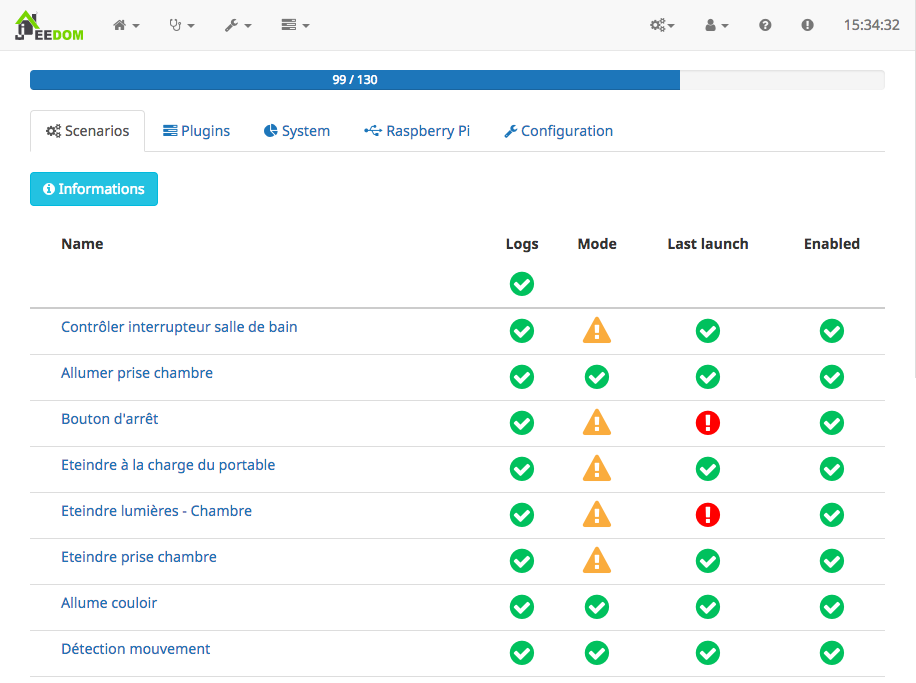Click the Logs status icon for Bouton d'arrêt

click(x=521, y=423)
